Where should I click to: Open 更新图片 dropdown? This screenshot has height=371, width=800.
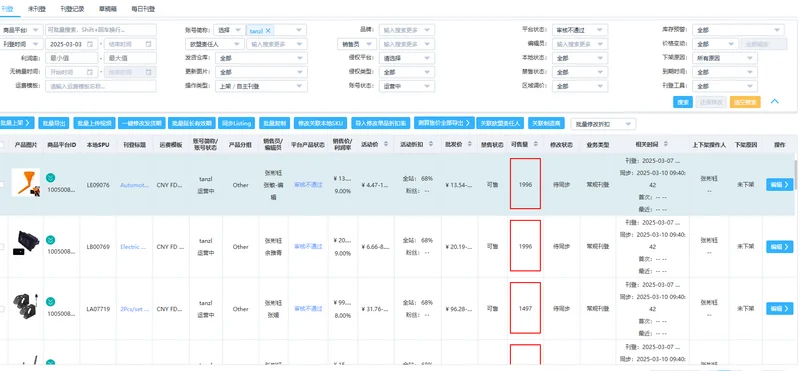coord(261,72)
